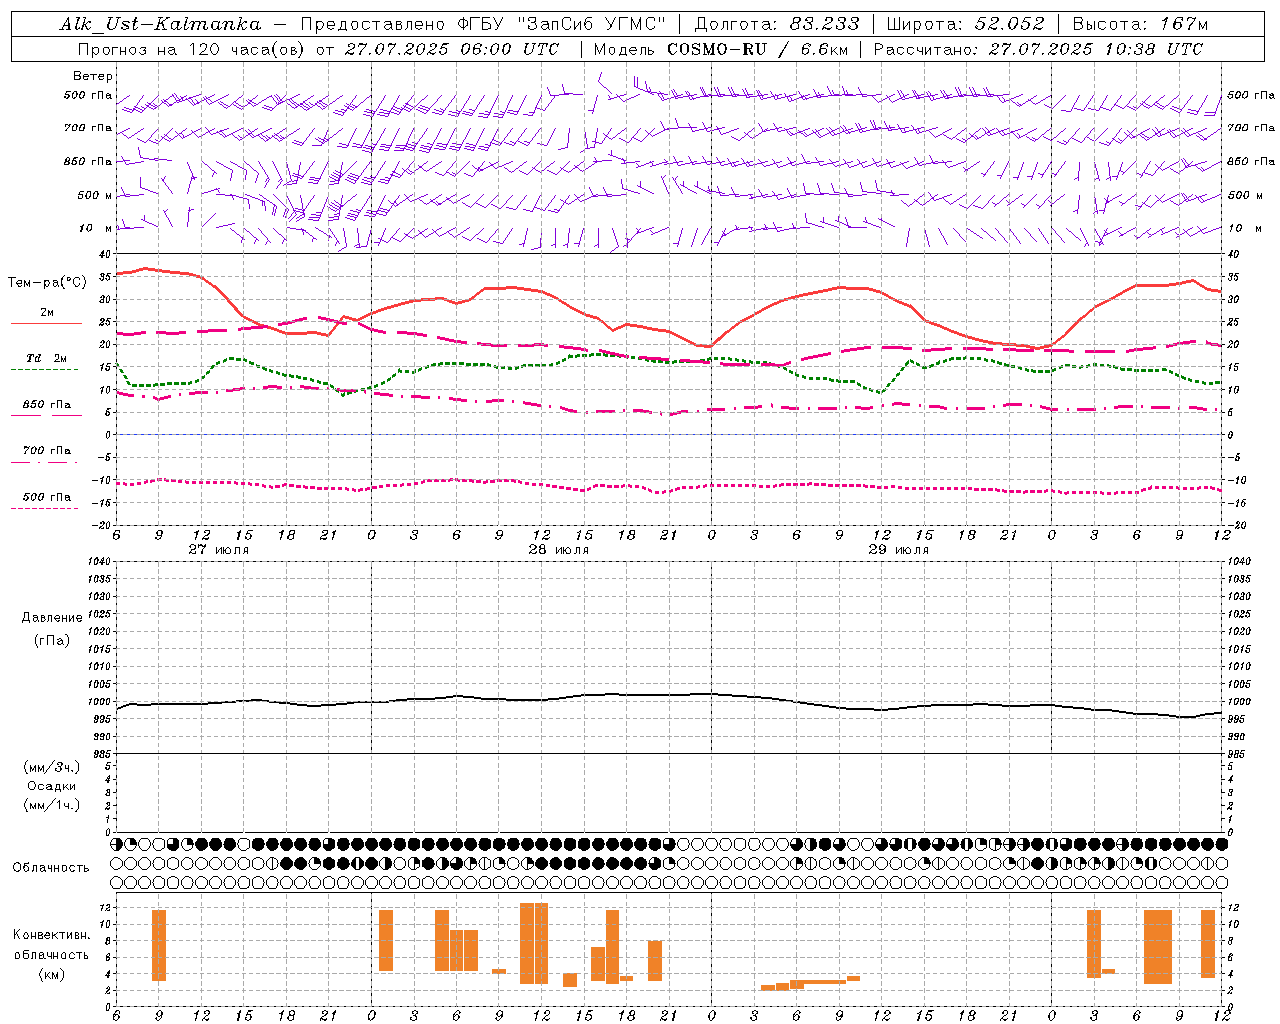Viewport: 1280px width, 1024px height.
Task: Click the Облачность row label
Action: [x=51, y=867]
